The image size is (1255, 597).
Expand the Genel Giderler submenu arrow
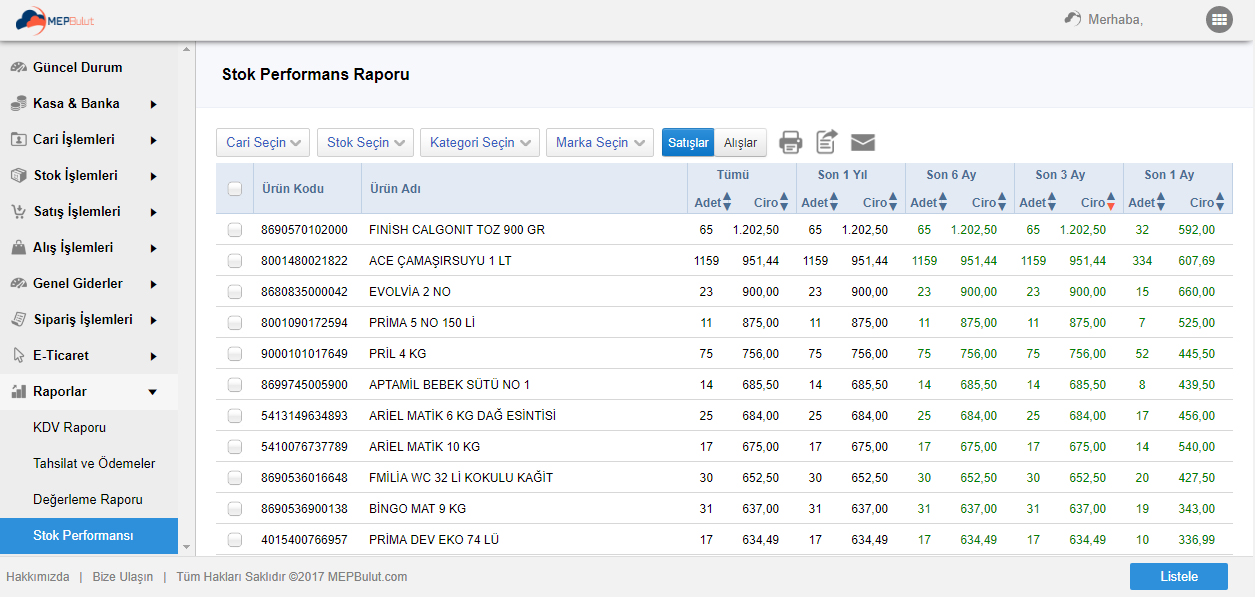coord(153,284)
